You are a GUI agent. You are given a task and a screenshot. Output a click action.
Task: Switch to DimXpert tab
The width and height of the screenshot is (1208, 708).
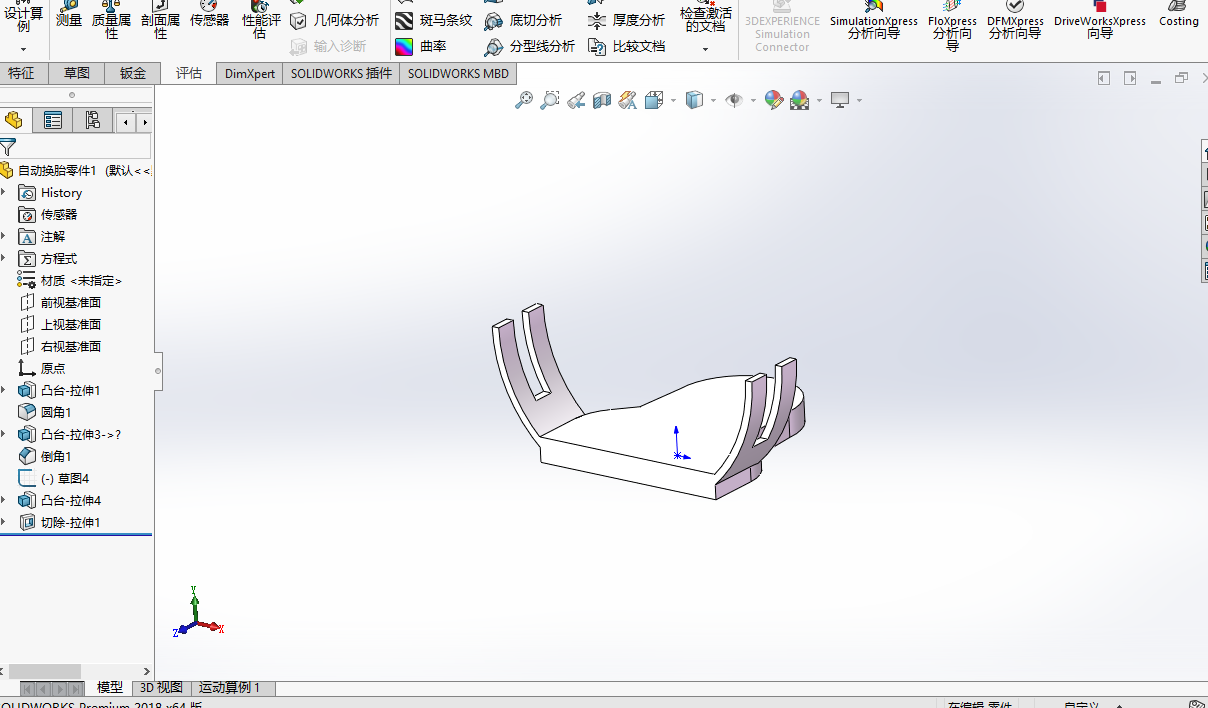[250, 73]
